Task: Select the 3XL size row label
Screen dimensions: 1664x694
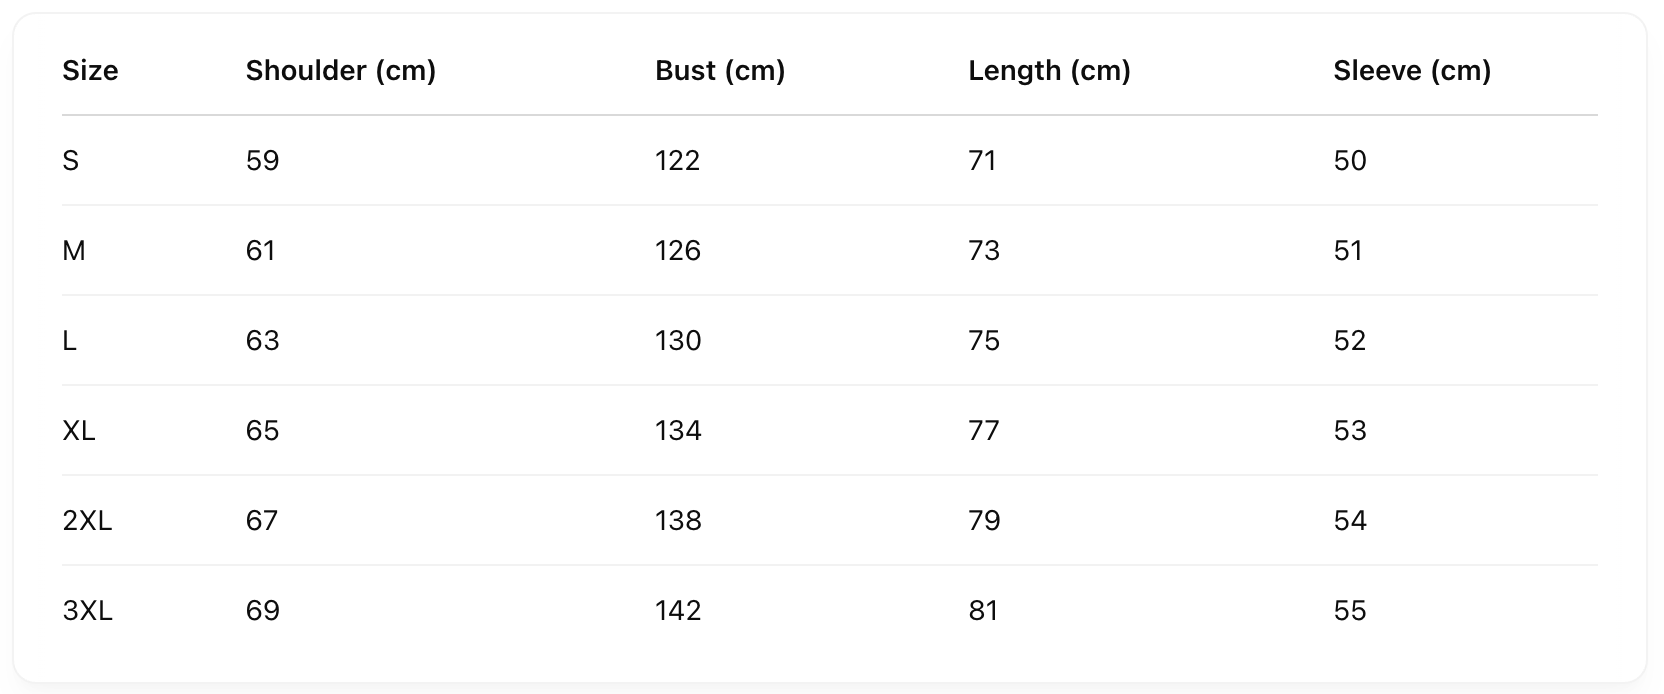Action: click(x=87, y=611)
